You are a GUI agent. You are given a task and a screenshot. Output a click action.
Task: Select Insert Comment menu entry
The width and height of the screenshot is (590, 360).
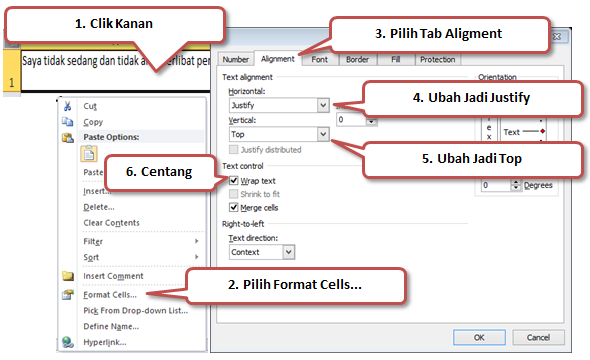[113, 276]
